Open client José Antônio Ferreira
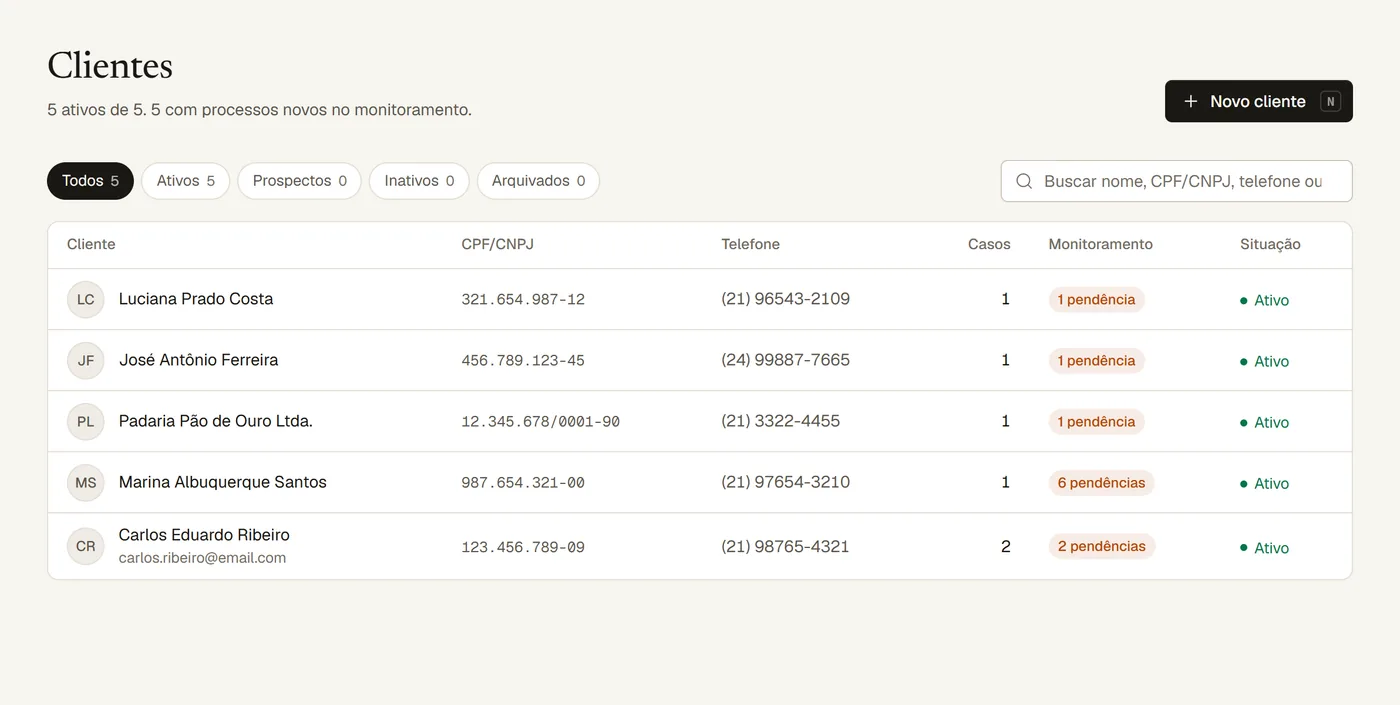Screen dimensions: 1400x705 [198, 360]
